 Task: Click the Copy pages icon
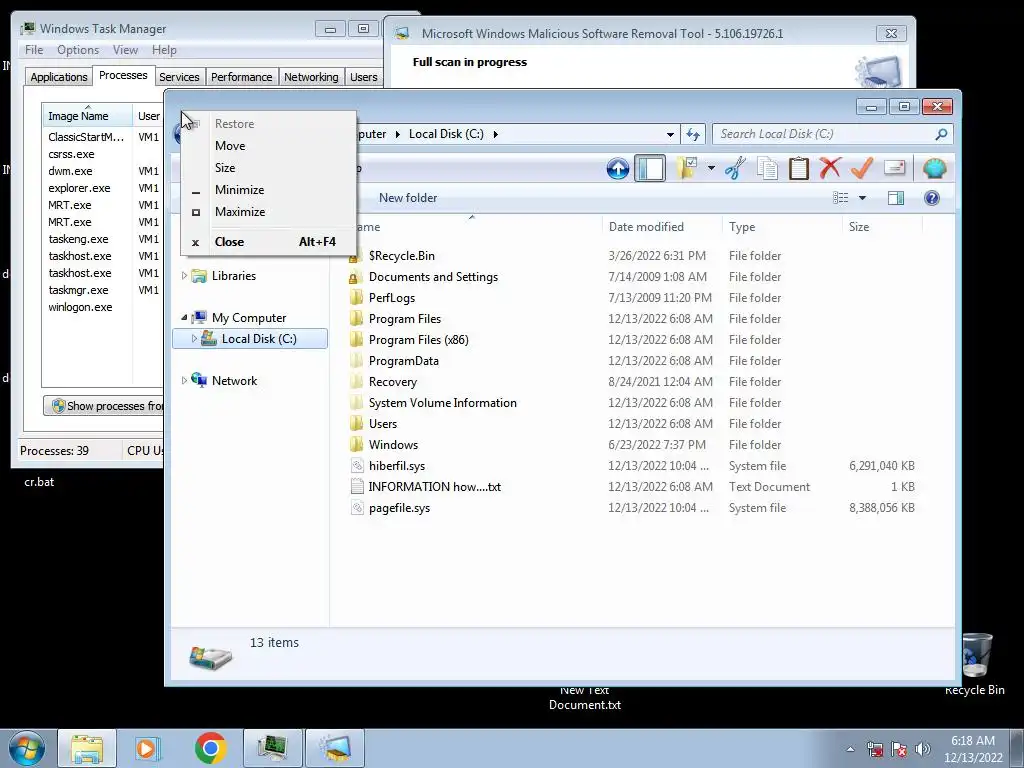point(767,168)
